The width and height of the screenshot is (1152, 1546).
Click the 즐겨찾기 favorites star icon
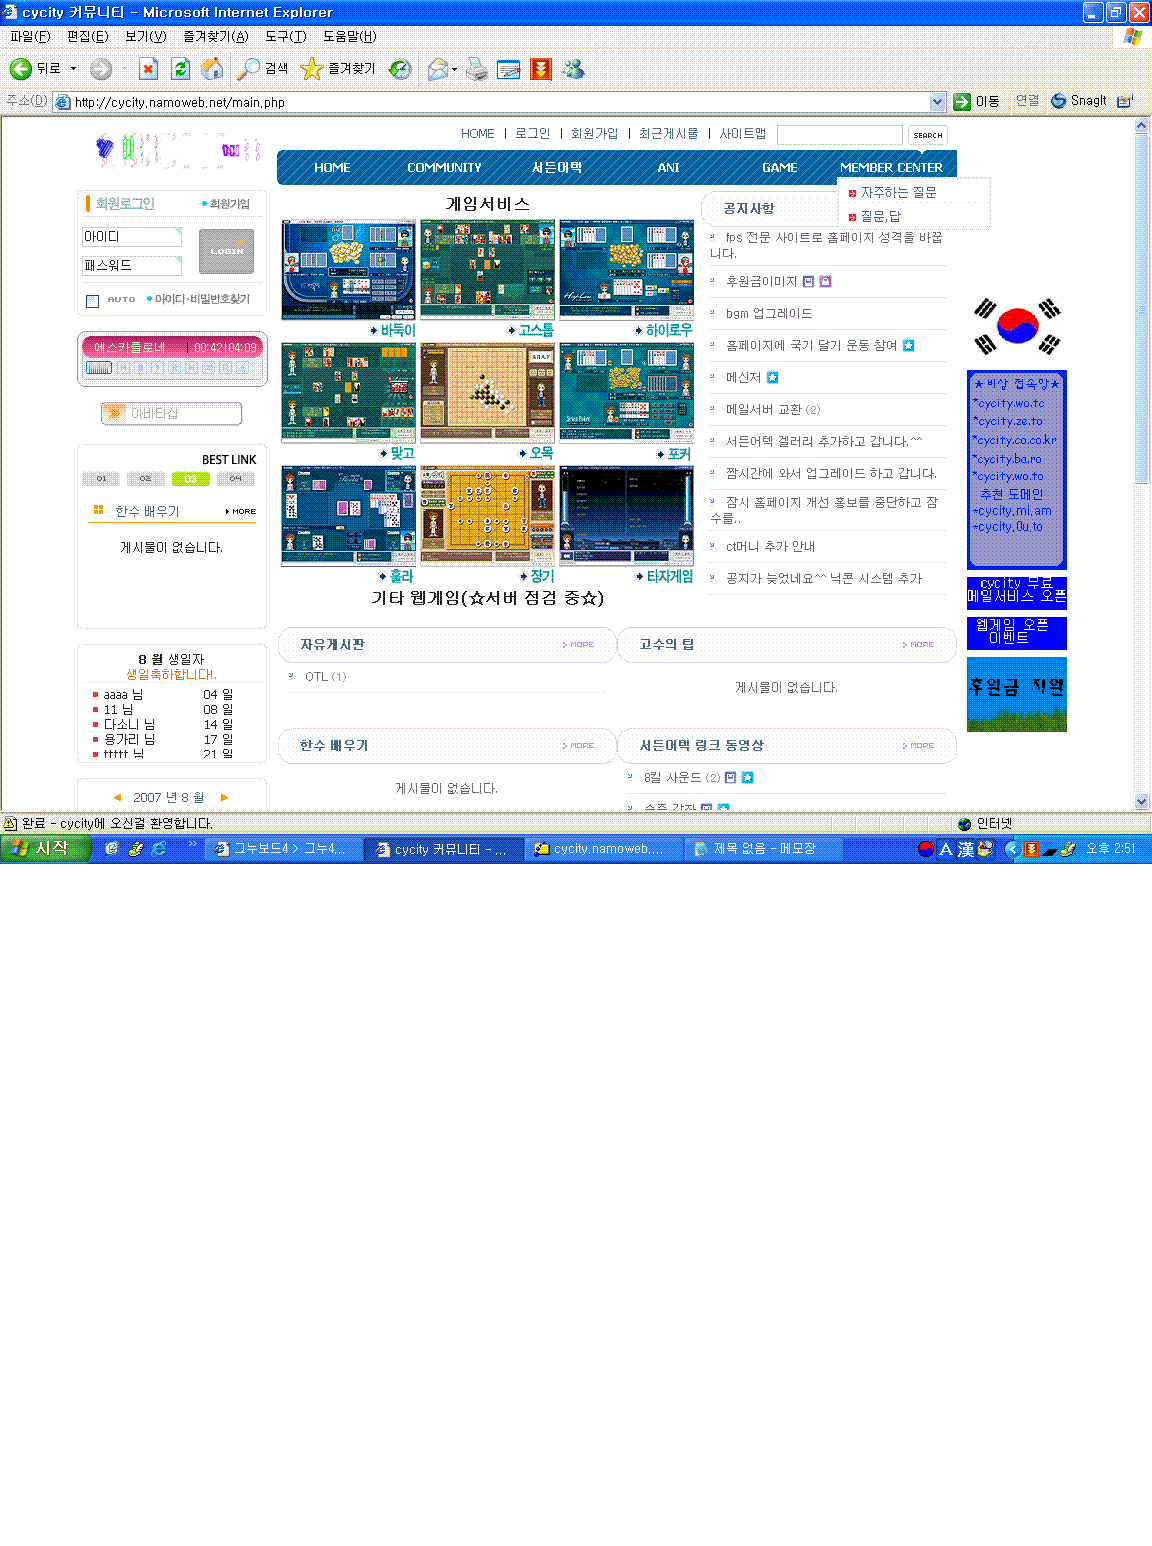pyautogui.click(x=312, y=69)
